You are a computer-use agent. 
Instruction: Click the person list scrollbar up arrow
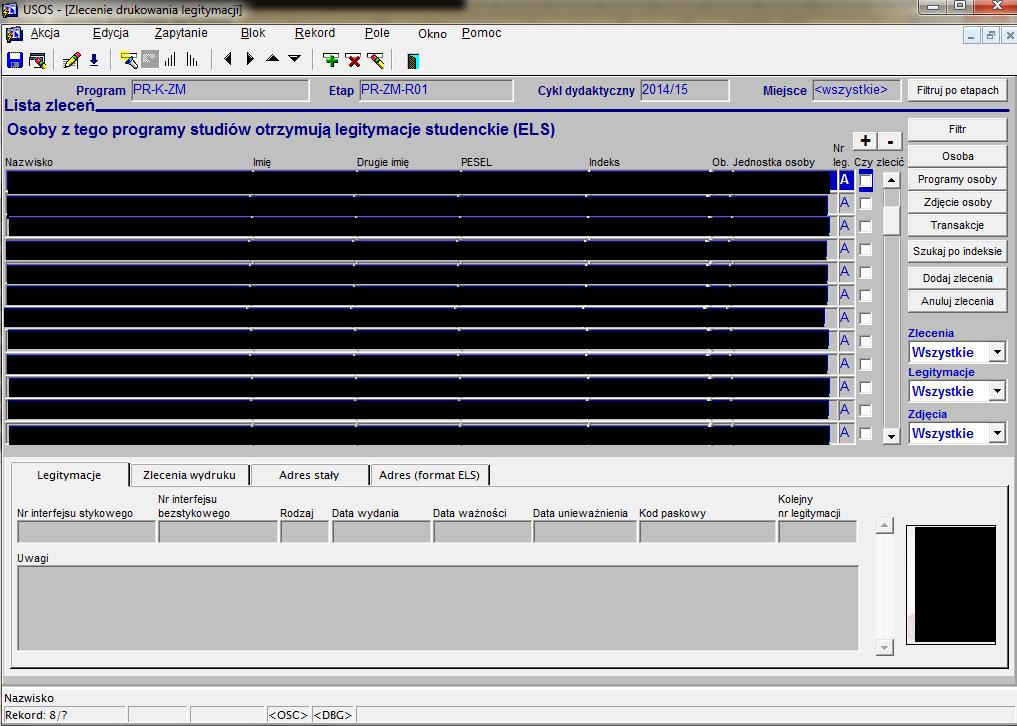pos(891,180)
